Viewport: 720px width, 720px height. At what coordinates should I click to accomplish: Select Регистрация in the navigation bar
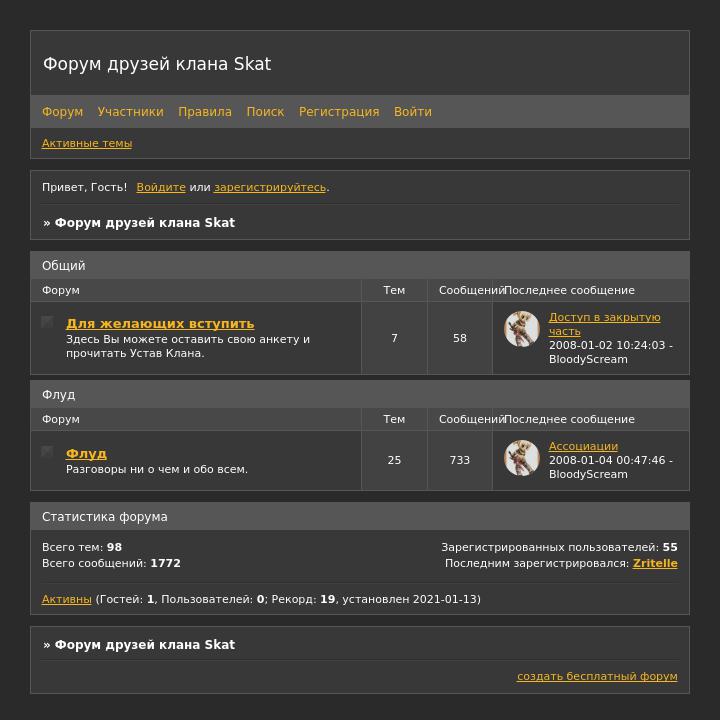[339, 112]
